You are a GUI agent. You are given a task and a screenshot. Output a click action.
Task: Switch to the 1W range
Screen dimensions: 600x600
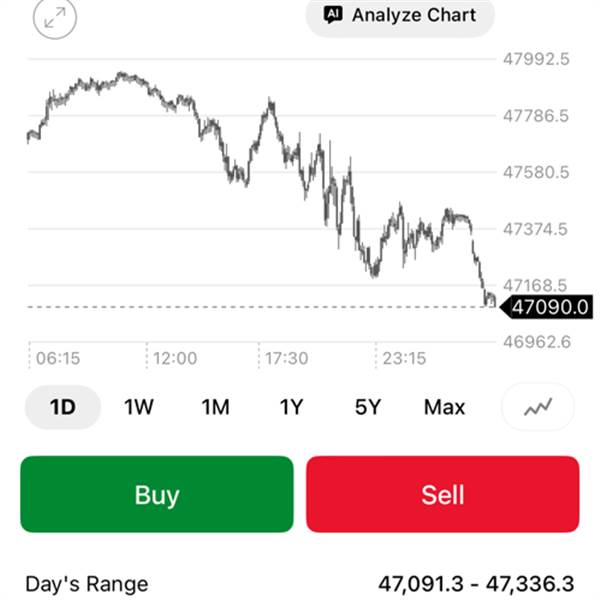tap(139, 407)
